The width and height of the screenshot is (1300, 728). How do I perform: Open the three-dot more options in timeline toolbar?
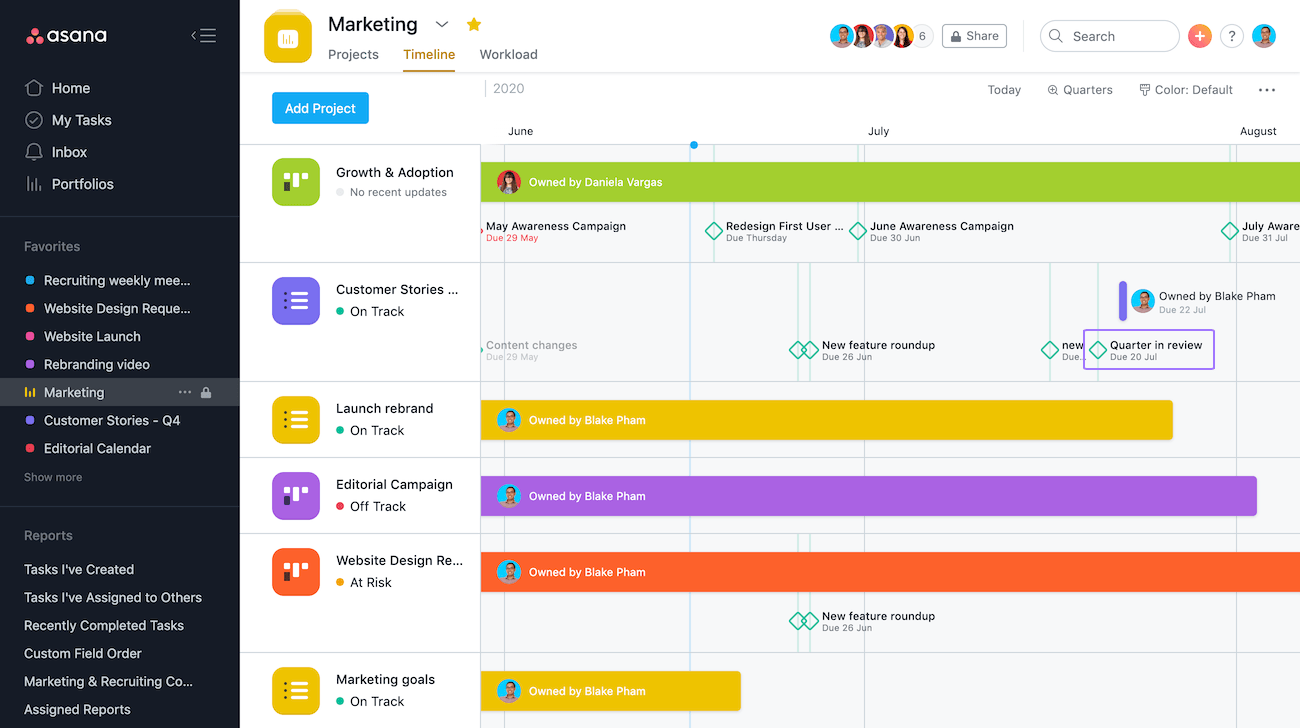coord(1267,90)
